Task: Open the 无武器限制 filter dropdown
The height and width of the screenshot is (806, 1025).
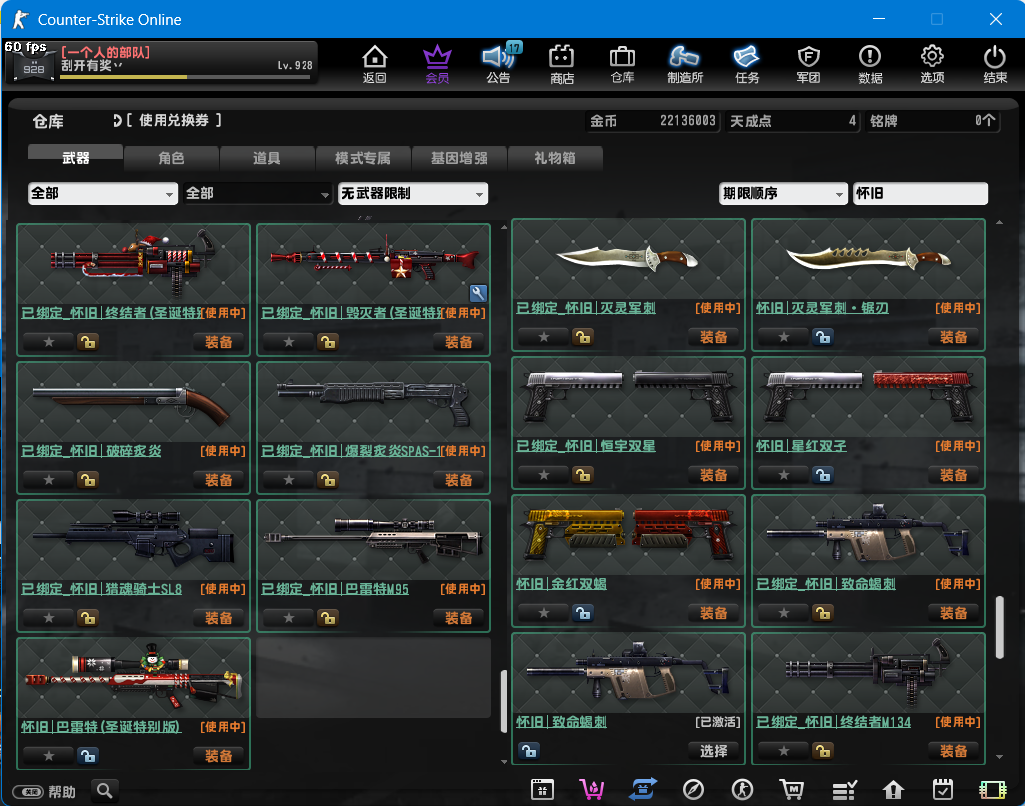Action: click(412, 193)
